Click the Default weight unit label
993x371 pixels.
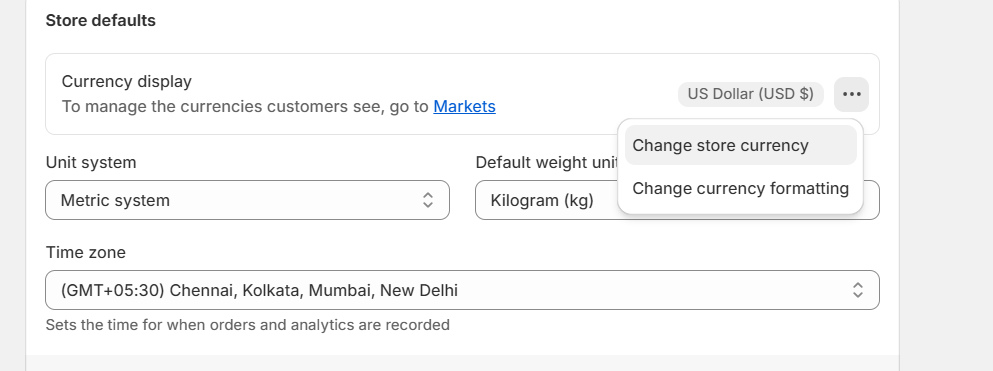pos(546,163)
